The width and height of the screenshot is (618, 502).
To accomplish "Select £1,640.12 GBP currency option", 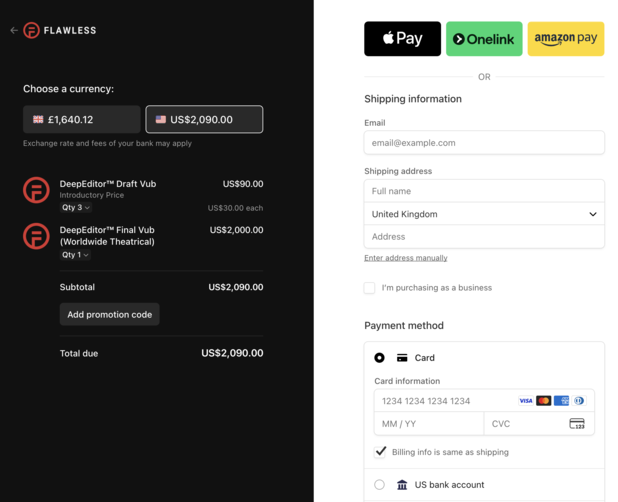I will (x=82, y=119).
